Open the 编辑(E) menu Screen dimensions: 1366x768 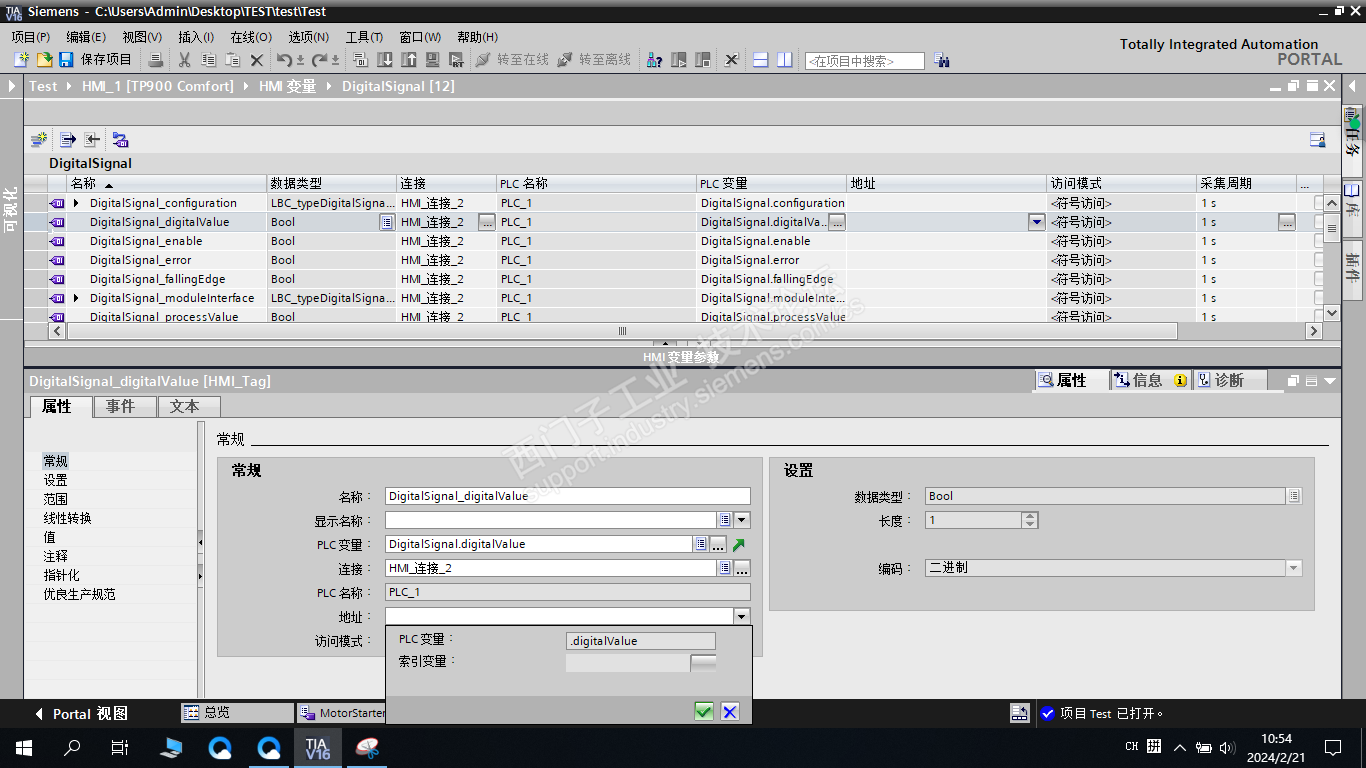[x=86, y=37]
